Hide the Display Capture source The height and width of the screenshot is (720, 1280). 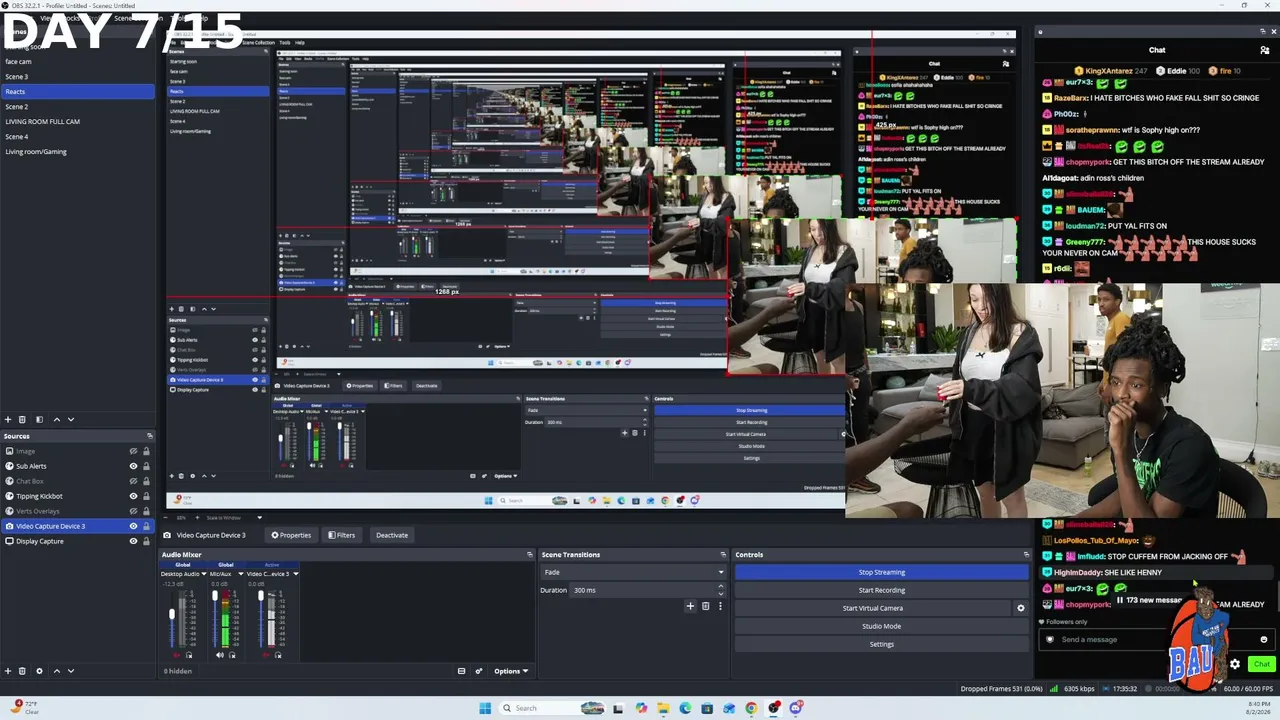(133, 541)
